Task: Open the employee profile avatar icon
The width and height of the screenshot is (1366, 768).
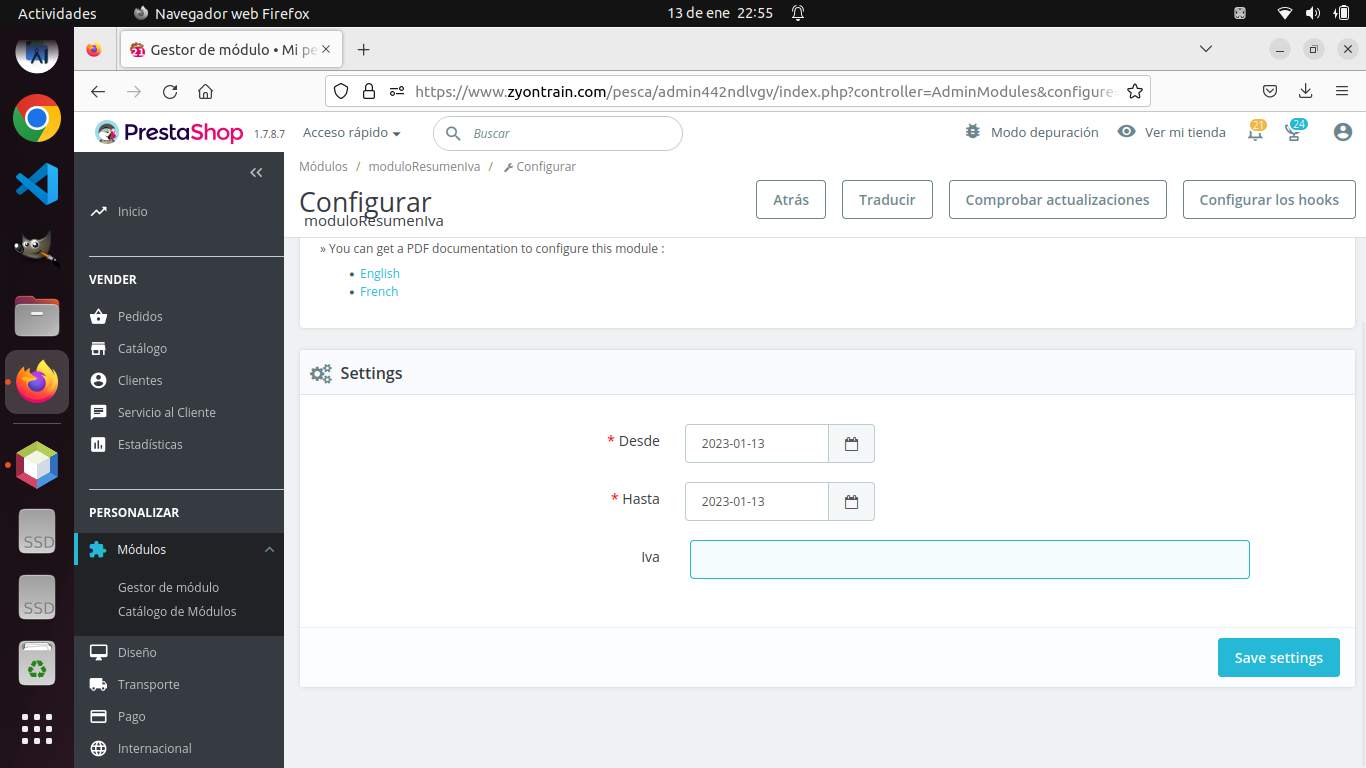Action: [1343, 132]
